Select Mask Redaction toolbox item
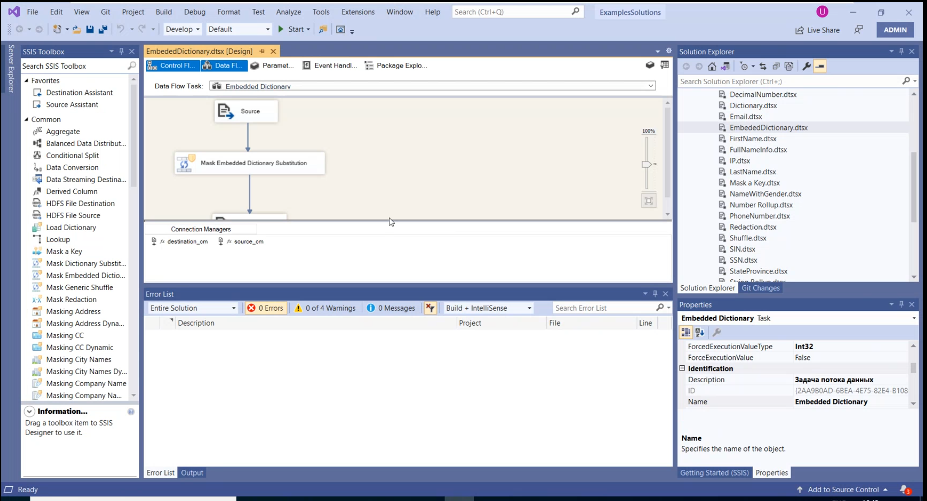The image size is (927, 501). pos(71,299)
